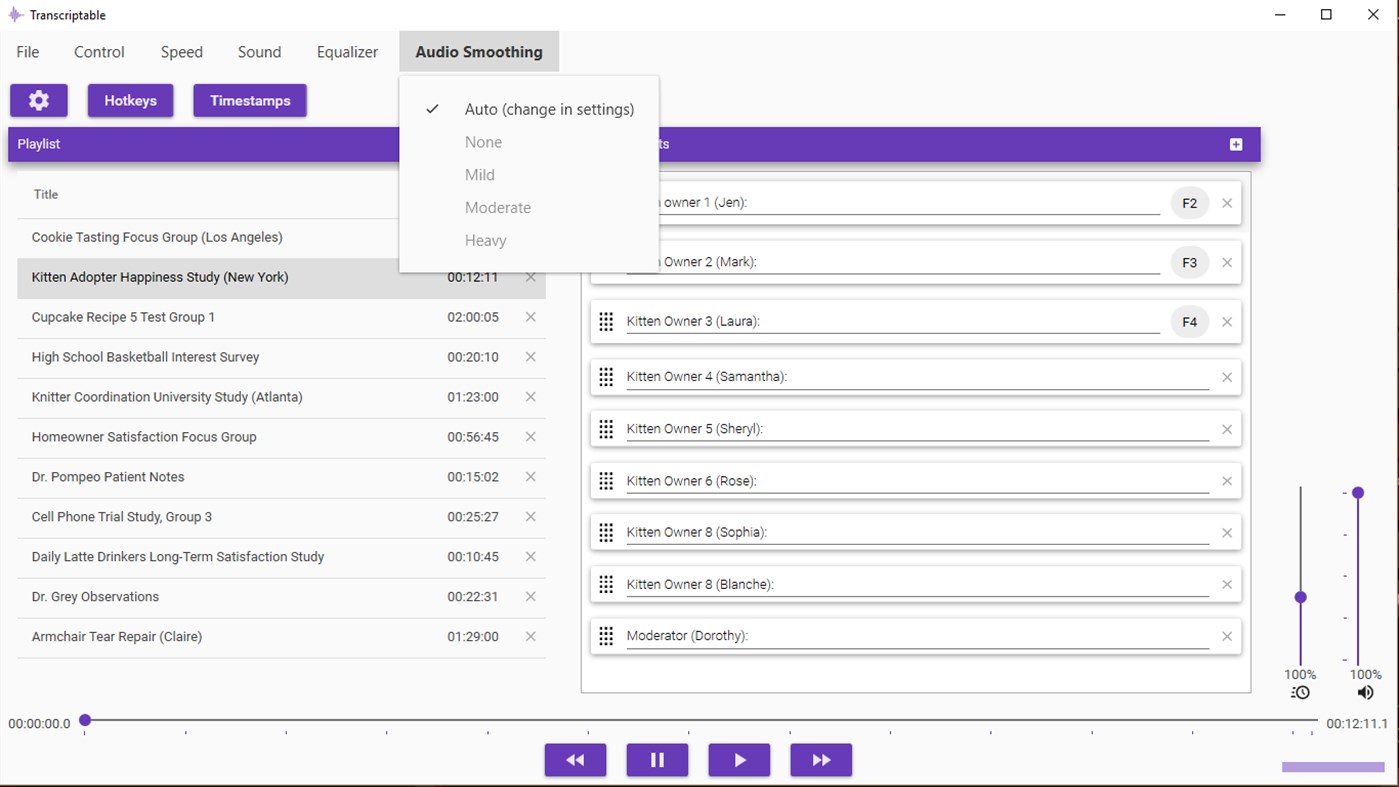Open the Speed menu
Image resolution: width=1399 pixels, height=787 pixels.
point(181,51)
